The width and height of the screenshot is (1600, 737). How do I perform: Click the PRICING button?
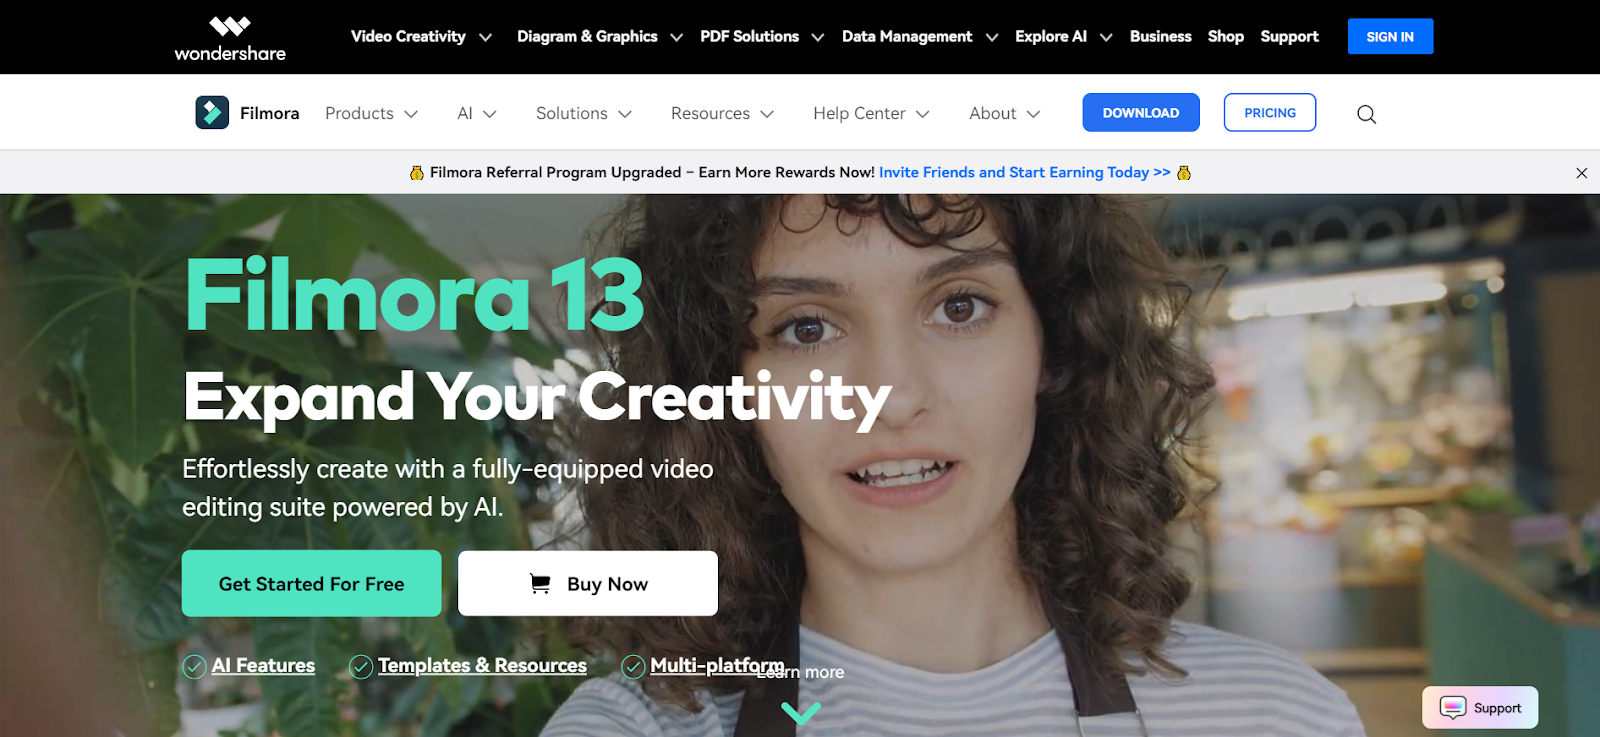click(1270, 113)
